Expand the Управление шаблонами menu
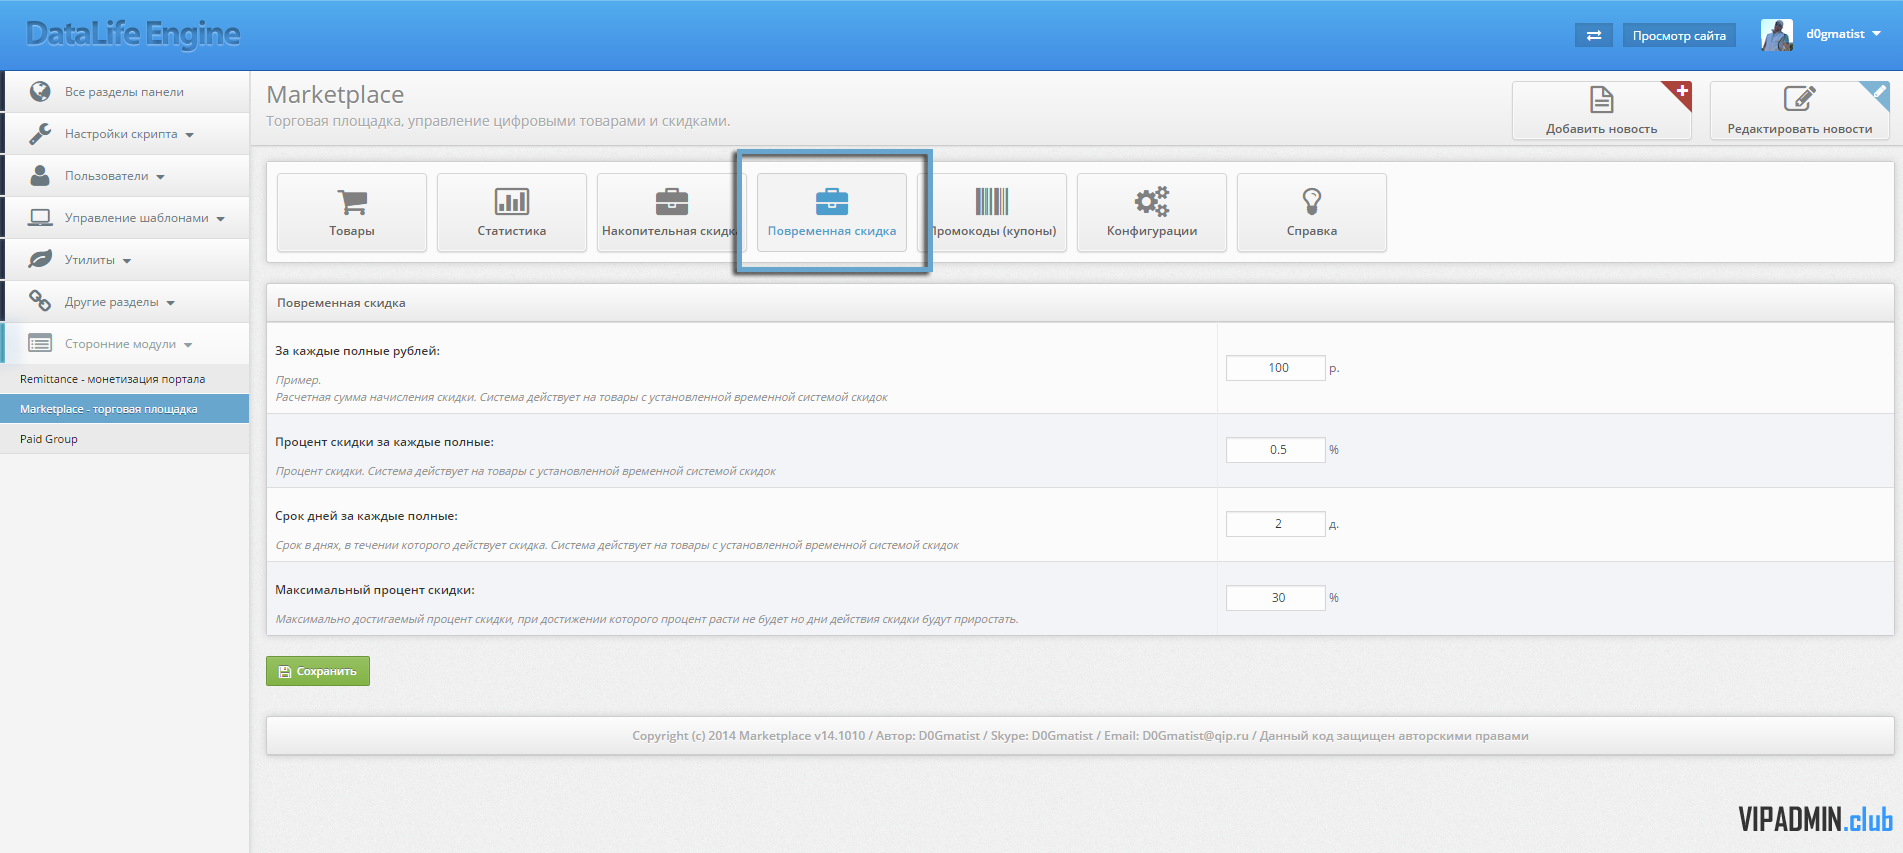 tap(126, 218)
